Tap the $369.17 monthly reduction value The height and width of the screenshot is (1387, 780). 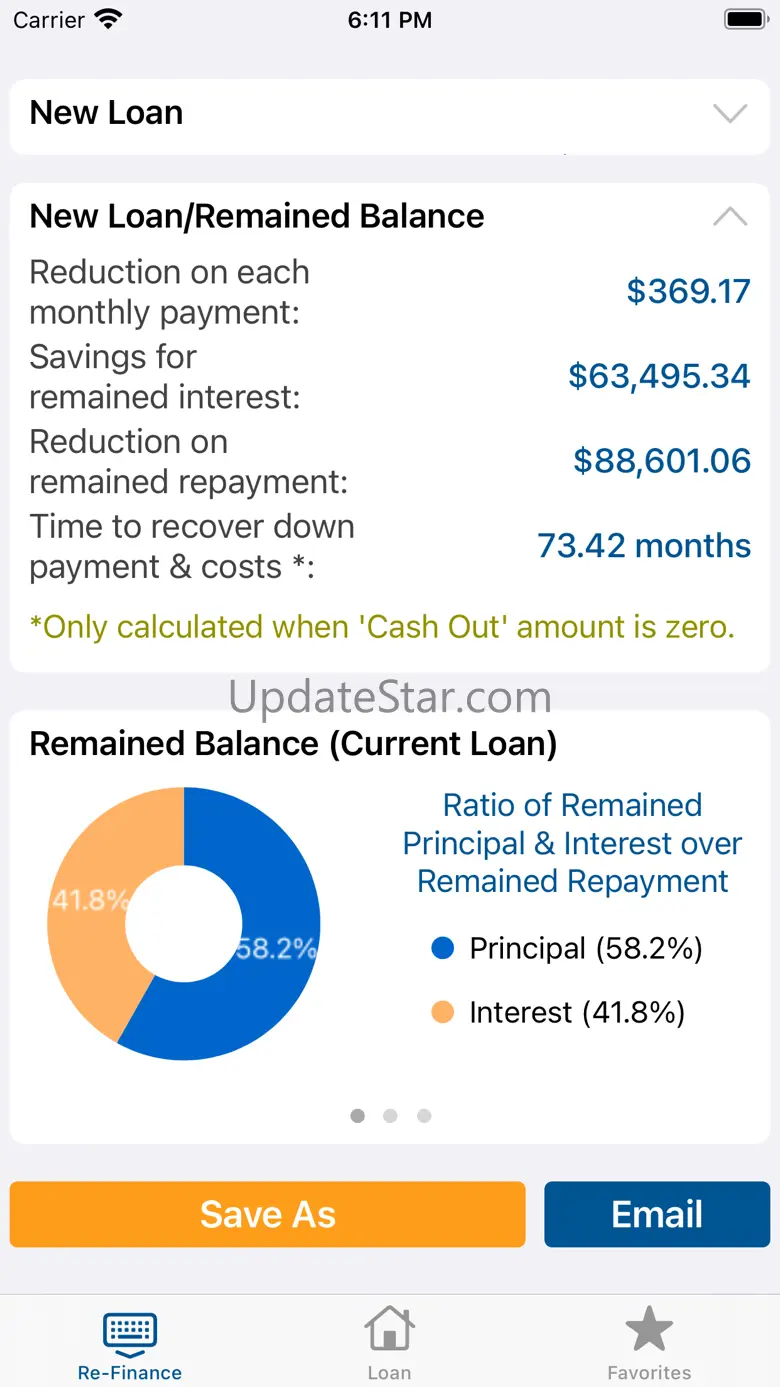pos(688,291)
